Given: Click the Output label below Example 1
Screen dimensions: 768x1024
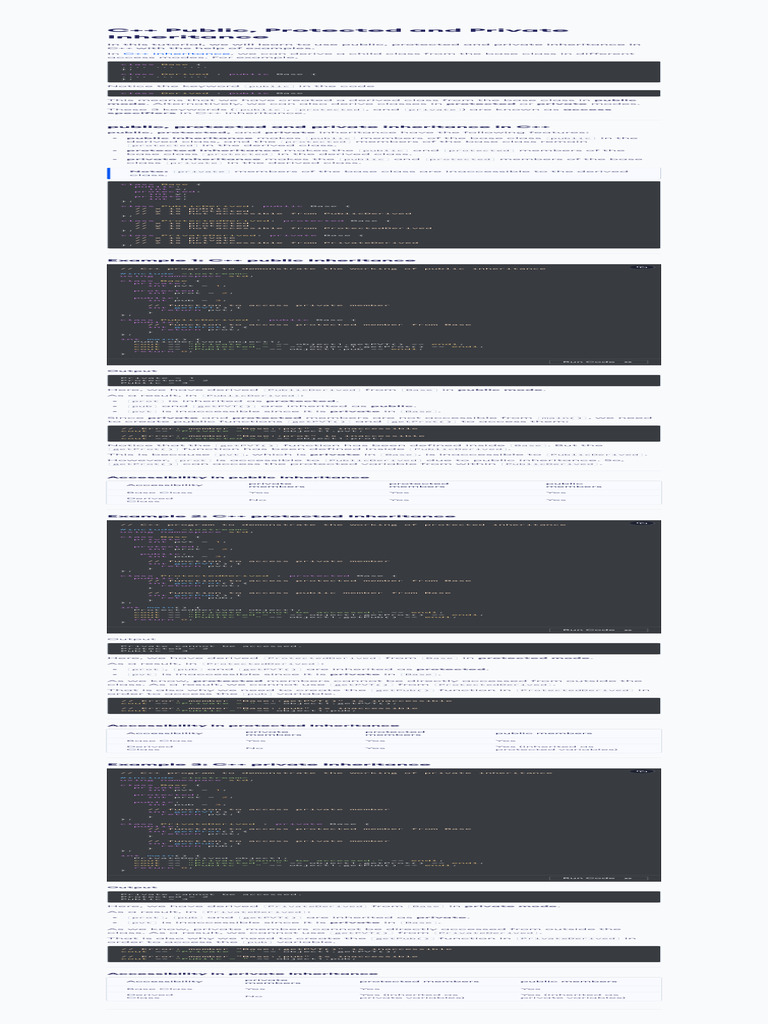Looking at the screenshot, I should 133,371.
